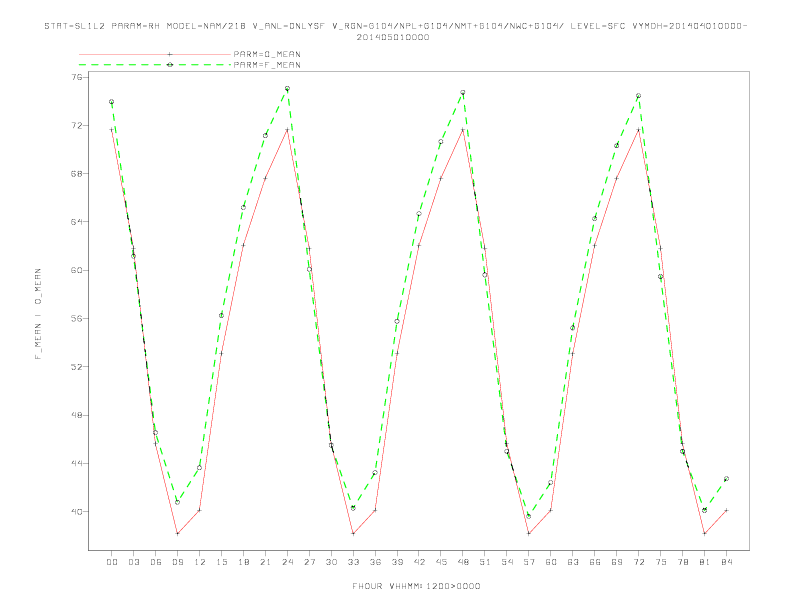Click y-axis tick label 44

pyautogui.click(x=77, y=464)
